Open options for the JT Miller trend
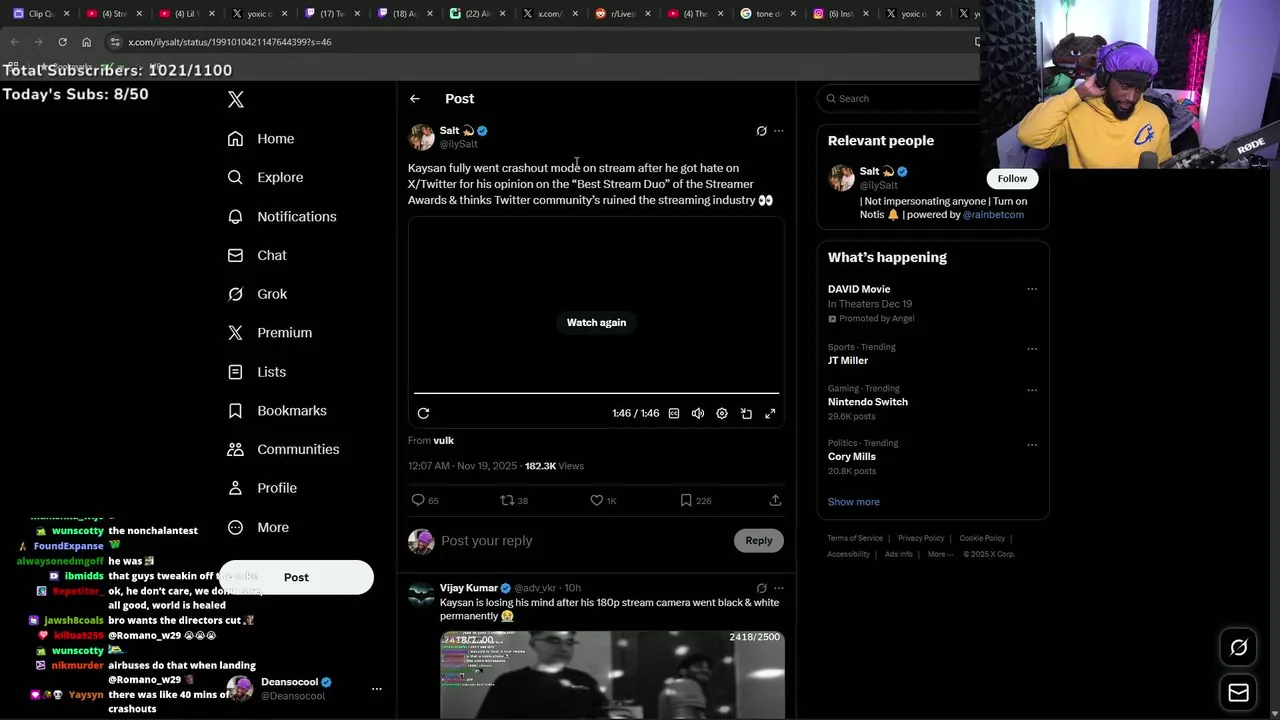Image resolution: width=1280 pixels, height=720 pixels. click(x=1032, y=348)
